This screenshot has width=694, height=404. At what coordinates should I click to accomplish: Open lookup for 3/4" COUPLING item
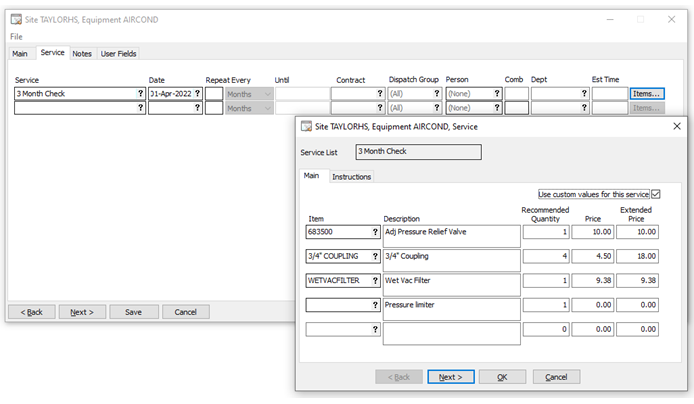pyautogui.click(x=375, y=256)
